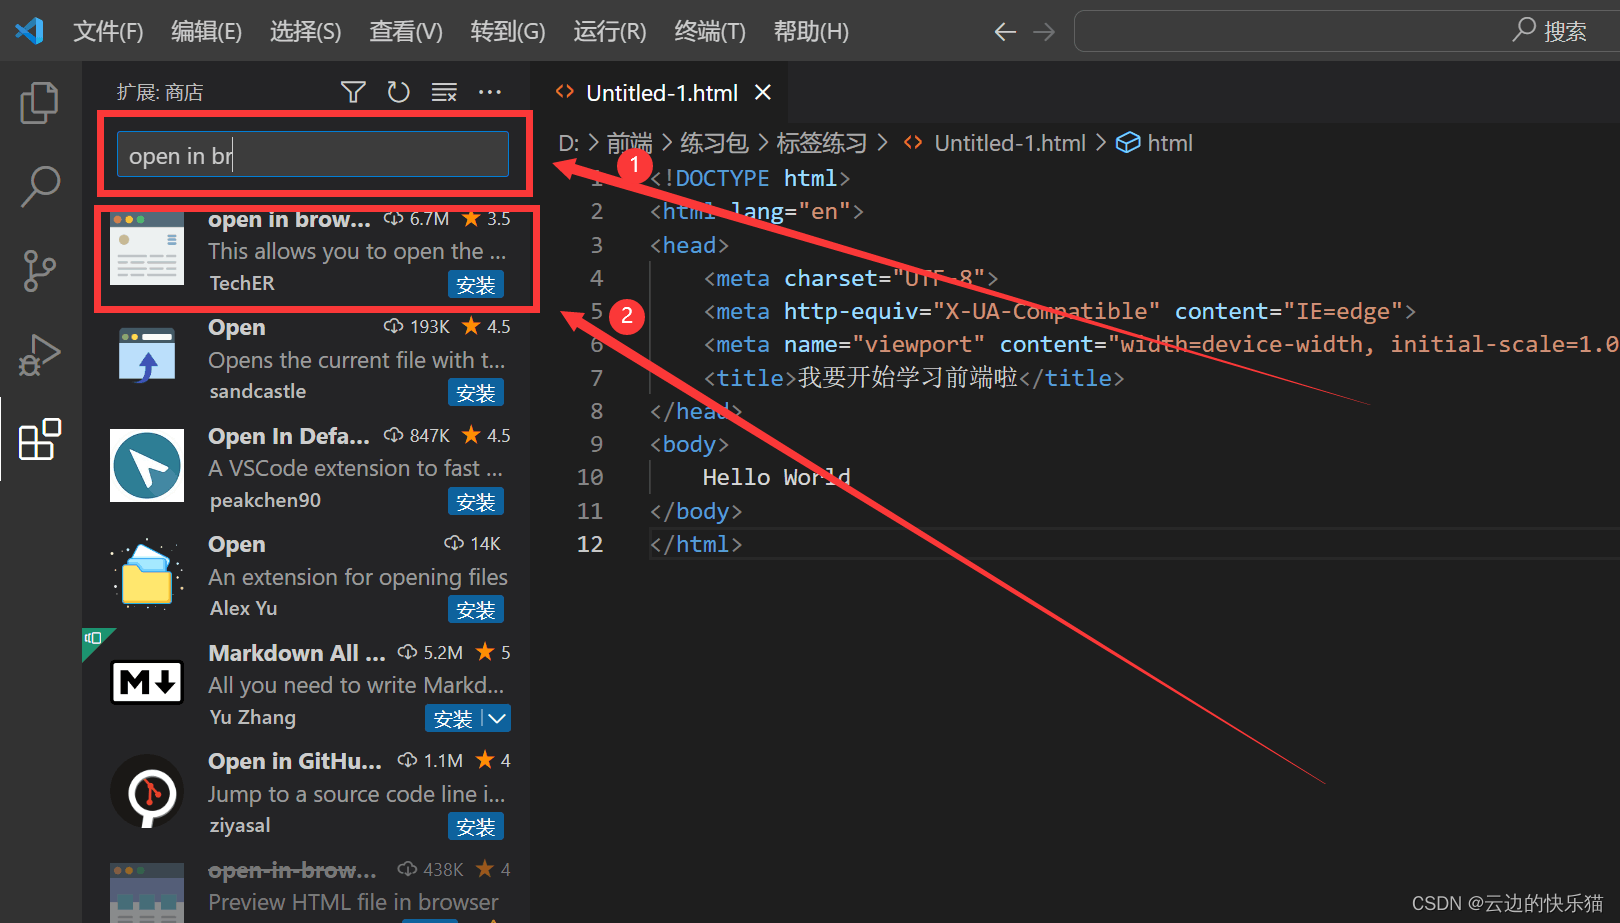Screen dimensions: 1620x923
Task: Click the 扩展: 商店 panel title
Action: [160, 93]
